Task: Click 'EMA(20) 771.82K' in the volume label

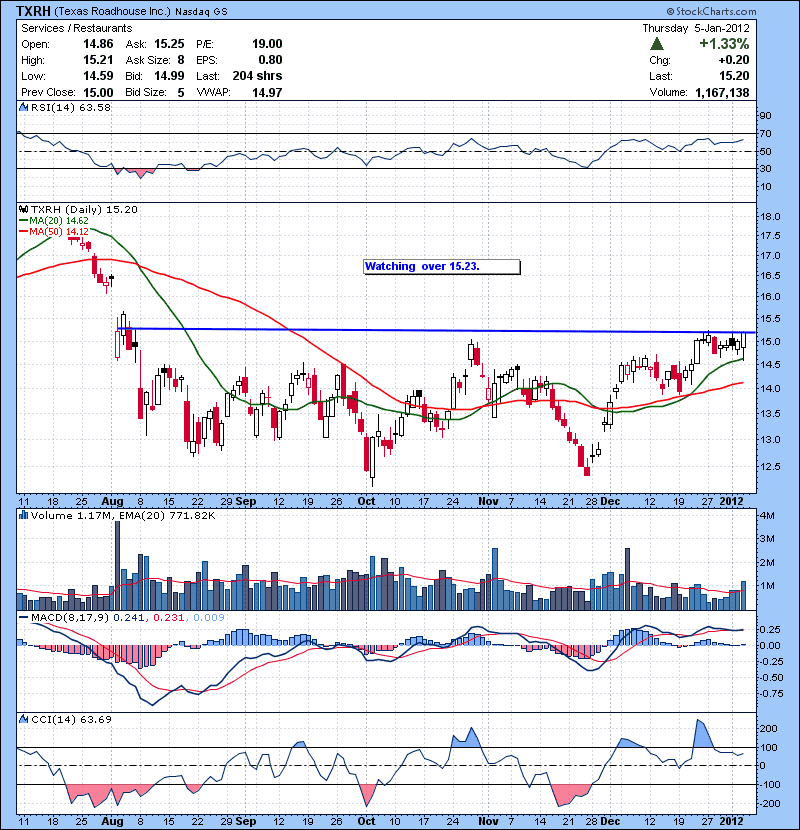Action: pos(167,516)
